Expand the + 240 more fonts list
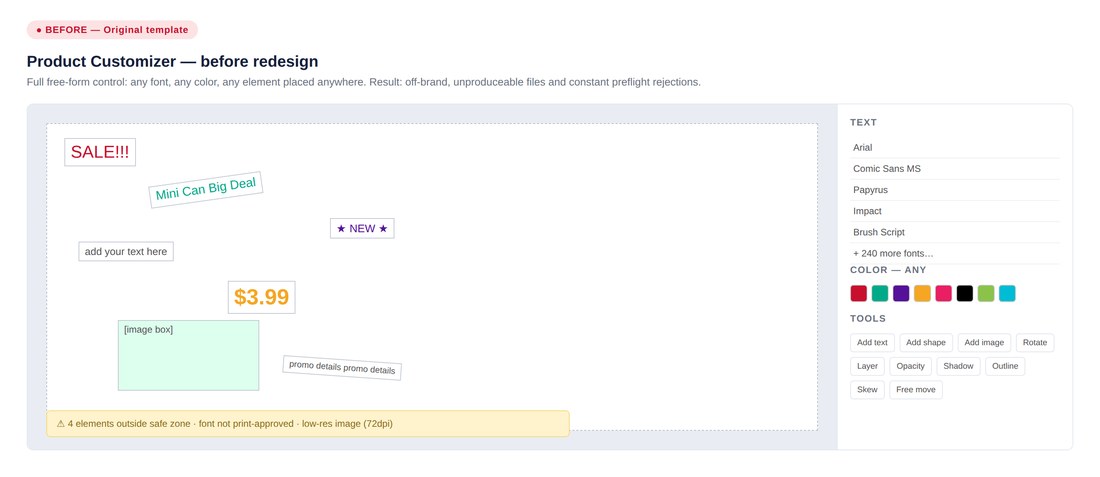Screen dimensions: 1100x477 [954, 253]
